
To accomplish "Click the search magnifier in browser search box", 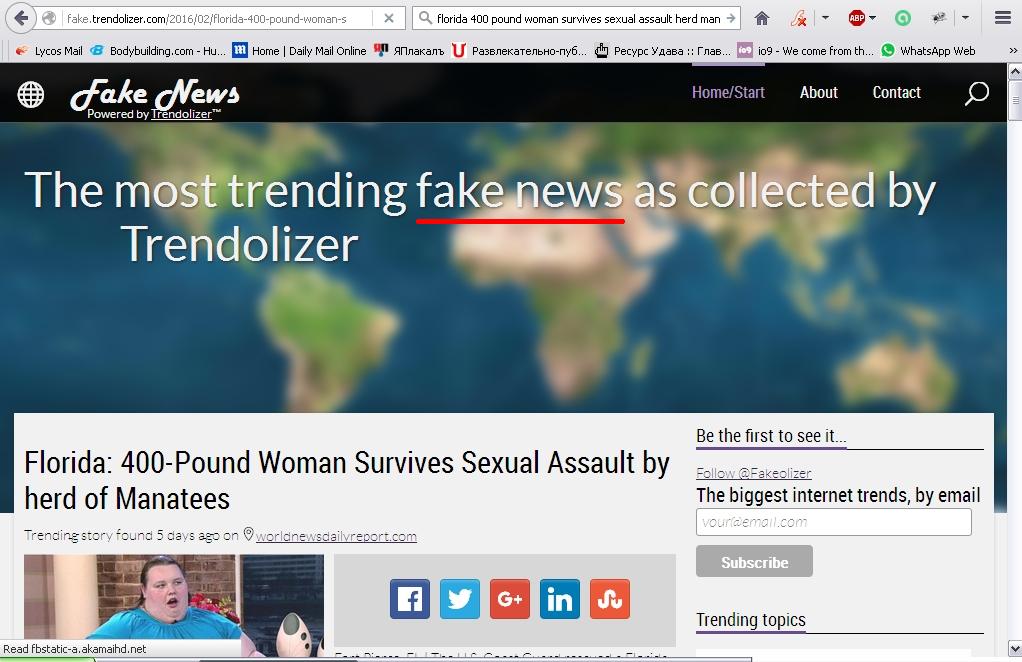I will [425, 18].
